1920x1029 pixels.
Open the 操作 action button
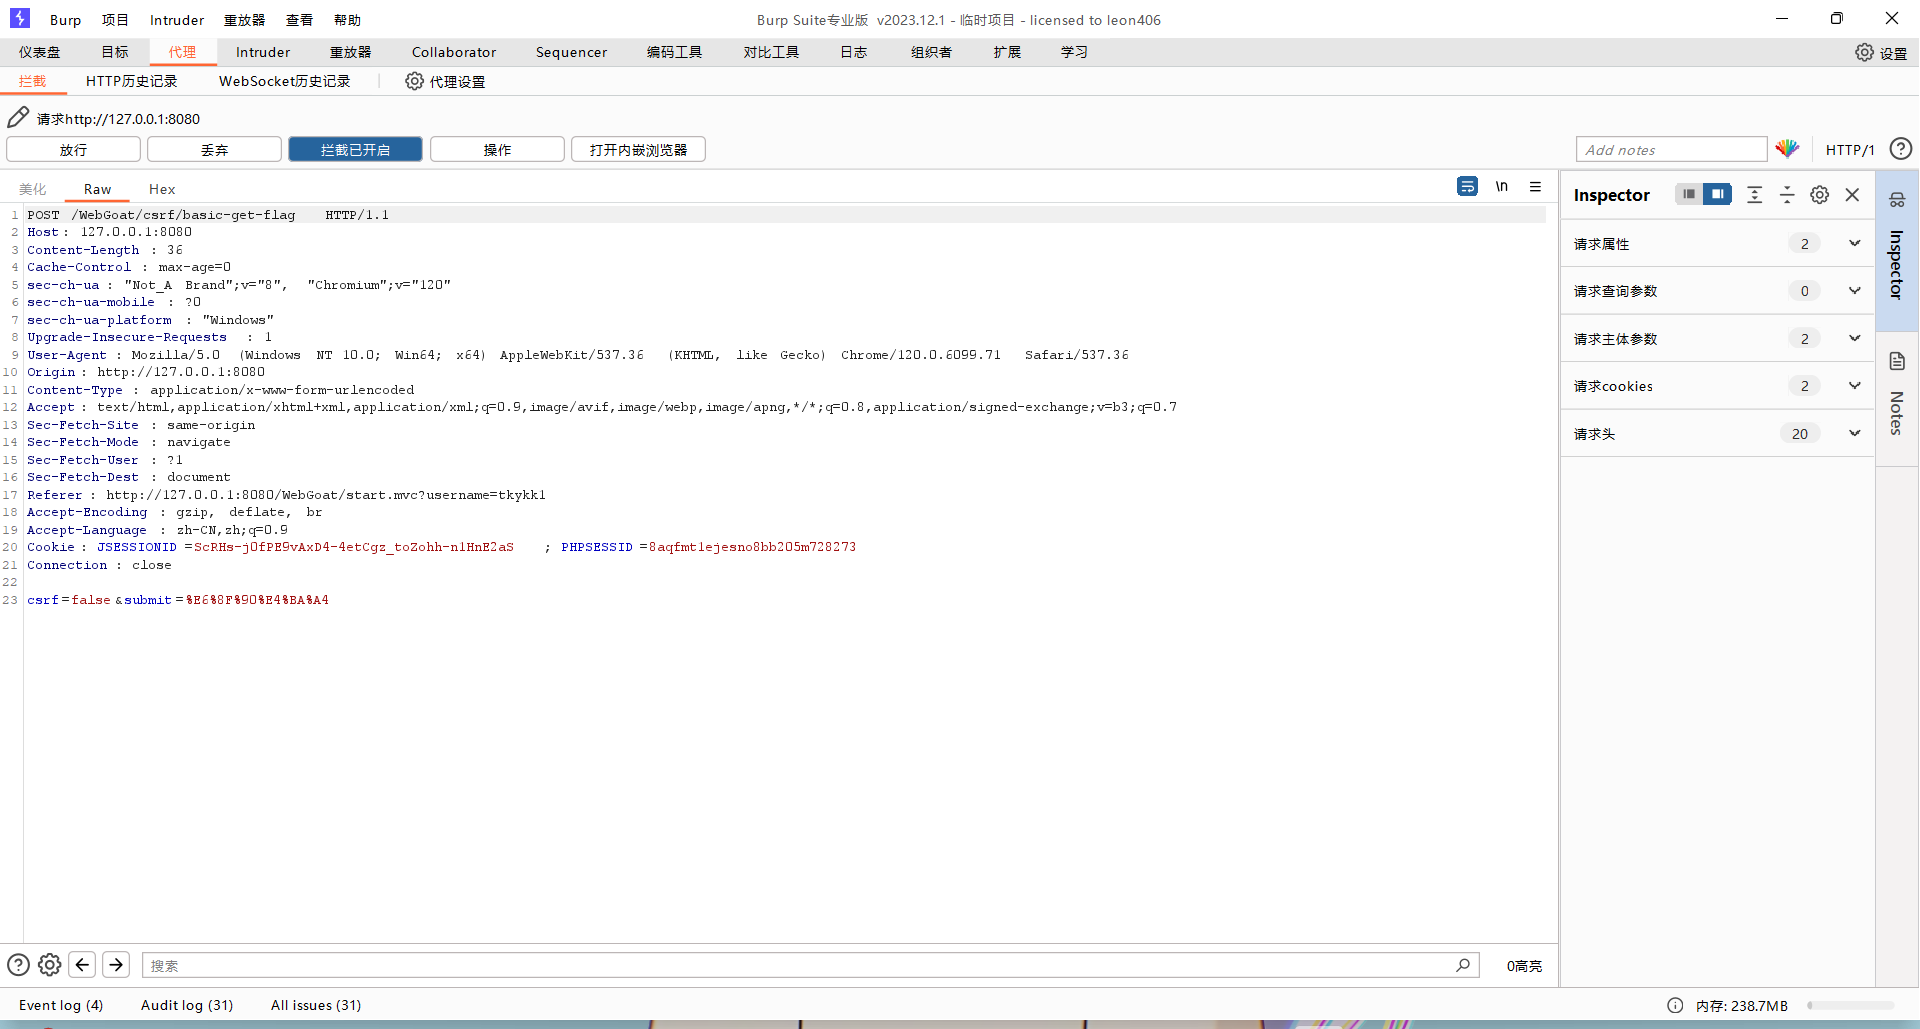(x=497, y=149)
